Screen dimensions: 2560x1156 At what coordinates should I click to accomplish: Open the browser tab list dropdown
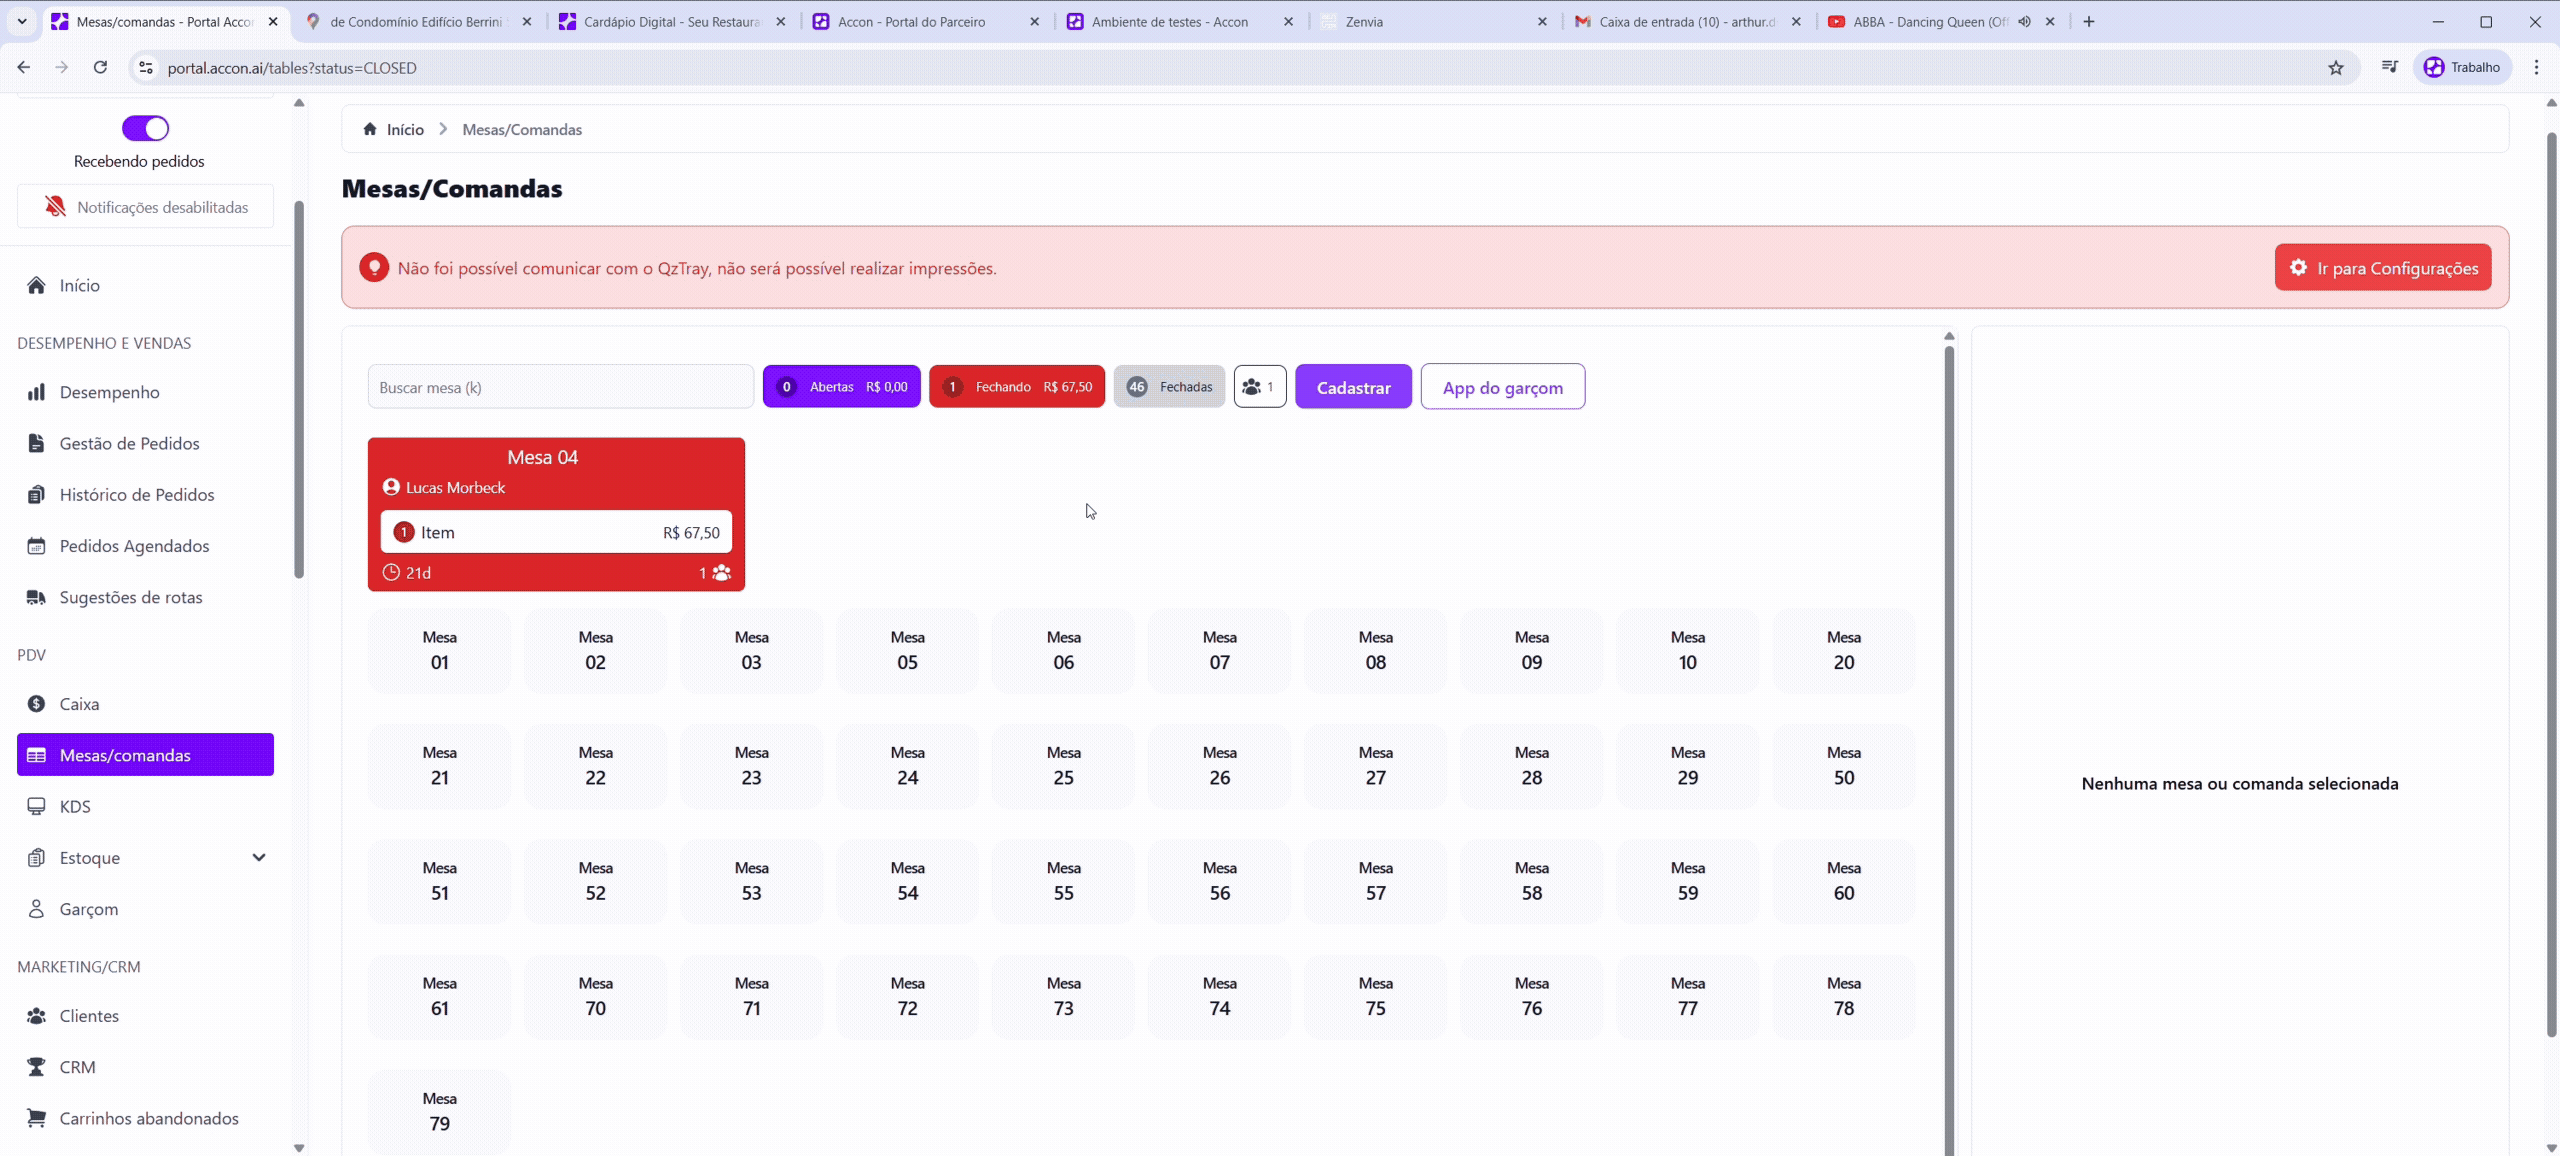click(x=21, y=21)
